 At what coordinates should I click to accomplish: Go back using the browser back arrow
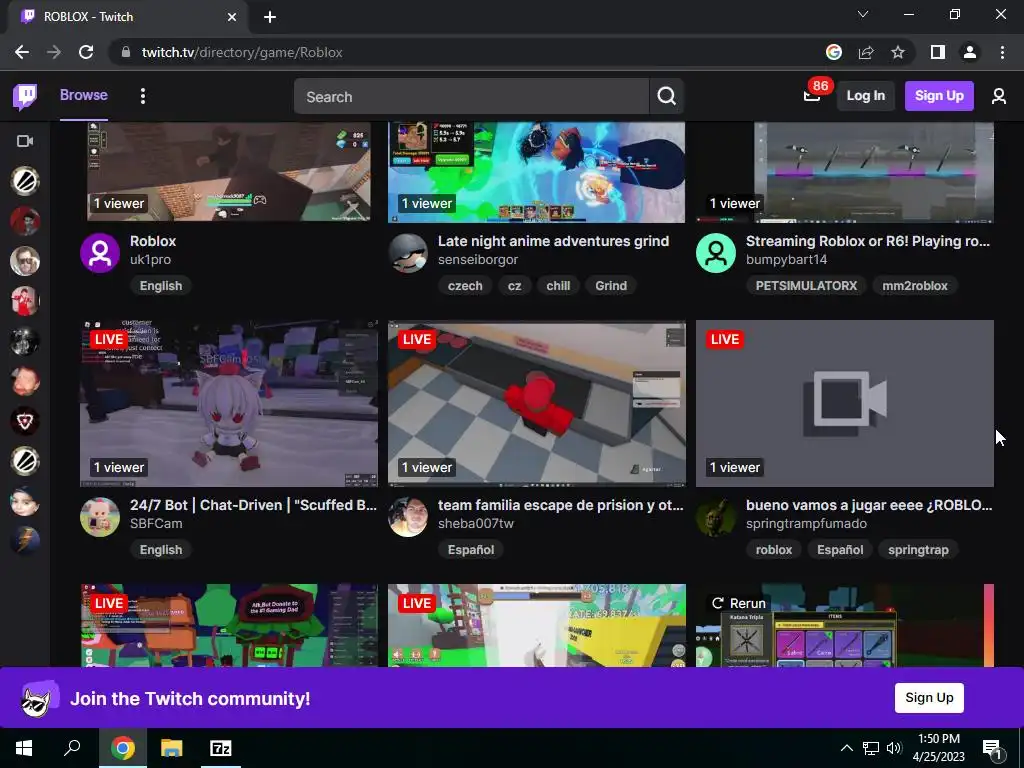22,52
